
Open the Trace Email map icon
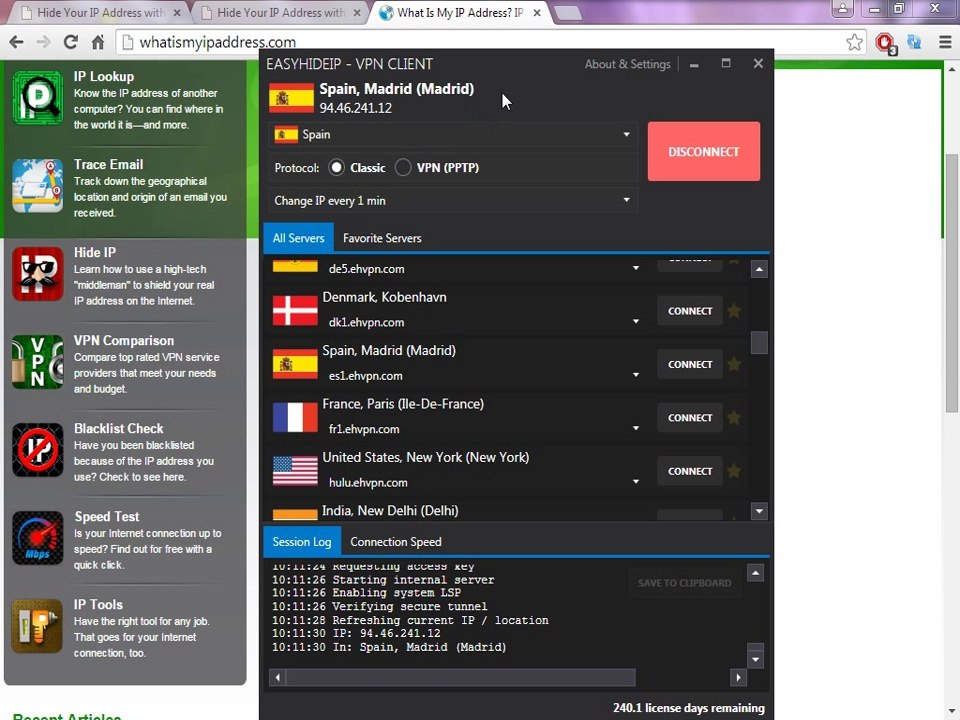point(37,186)
